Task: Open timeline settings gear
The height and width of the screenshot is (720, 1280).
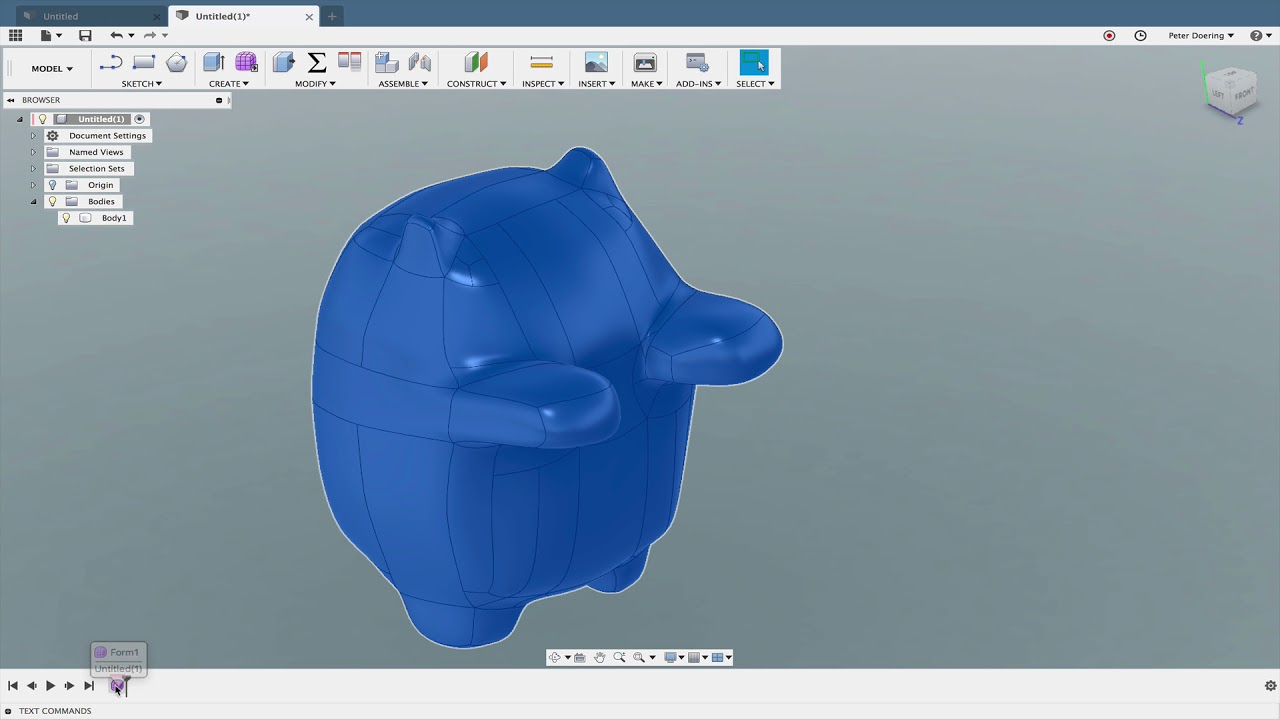Action: tap(1270, 685)
